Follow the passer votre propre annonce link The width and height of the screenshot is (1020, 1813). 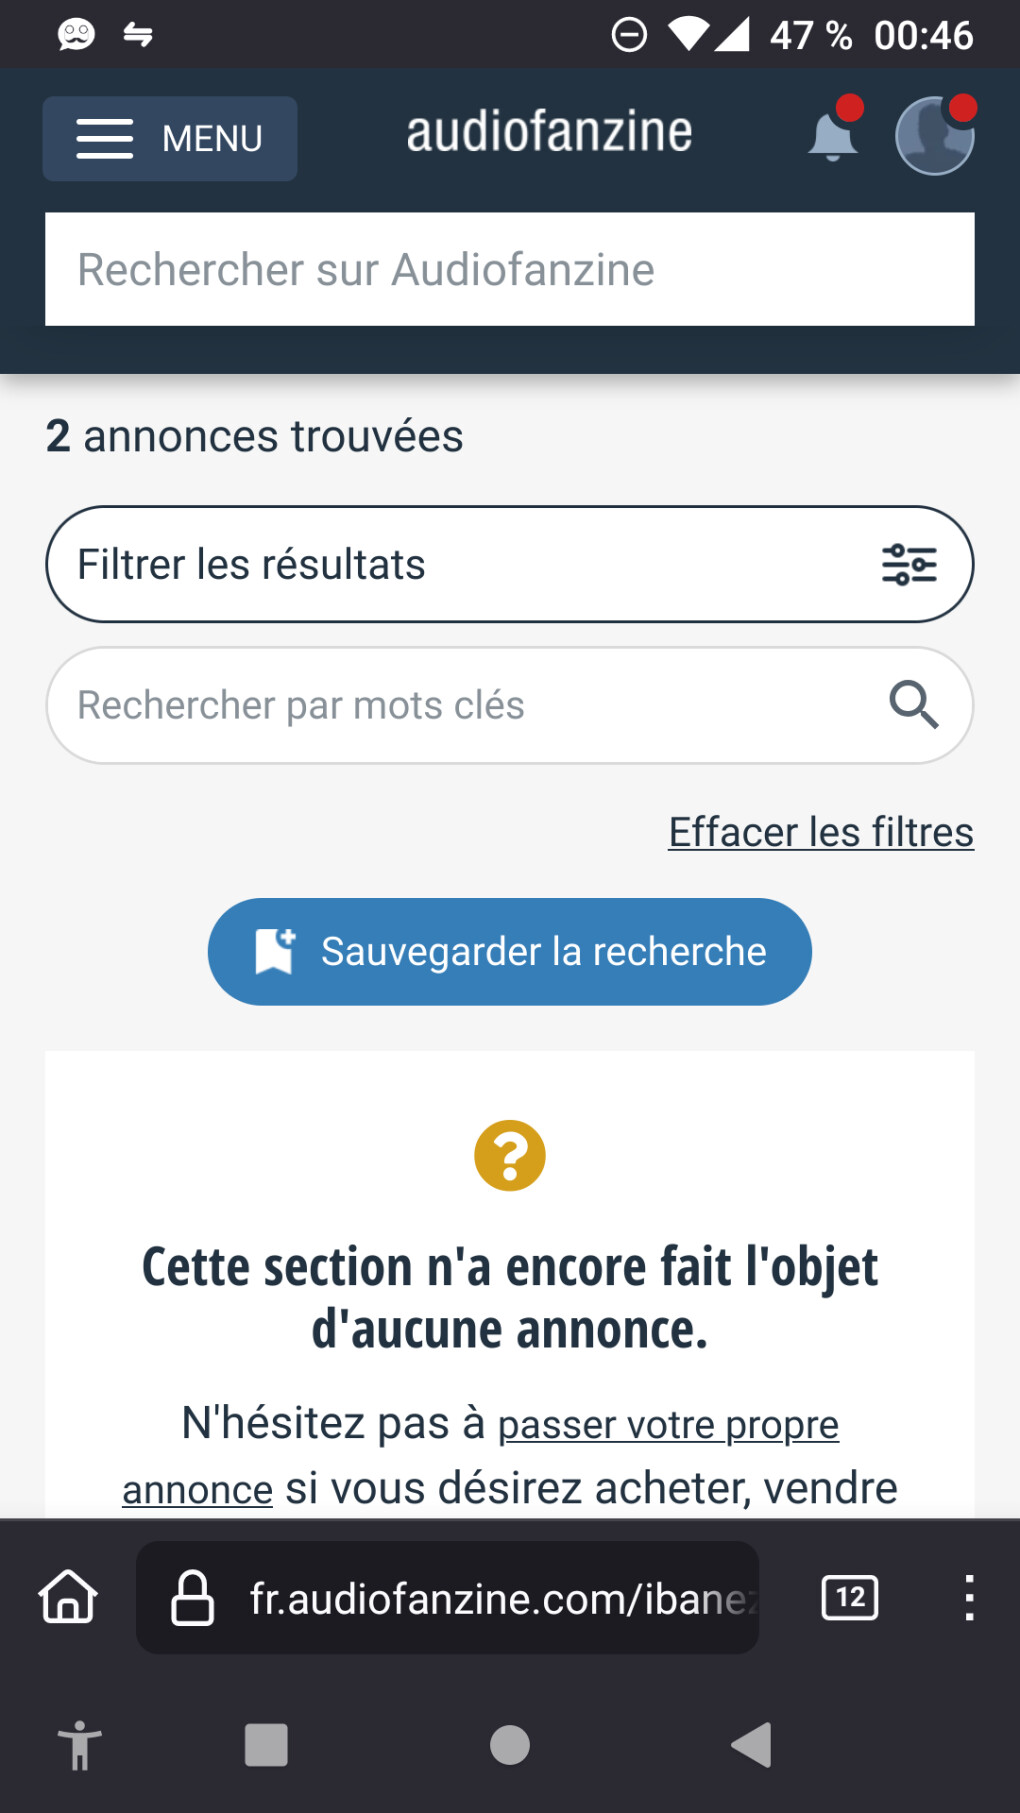coord(667,1425)
